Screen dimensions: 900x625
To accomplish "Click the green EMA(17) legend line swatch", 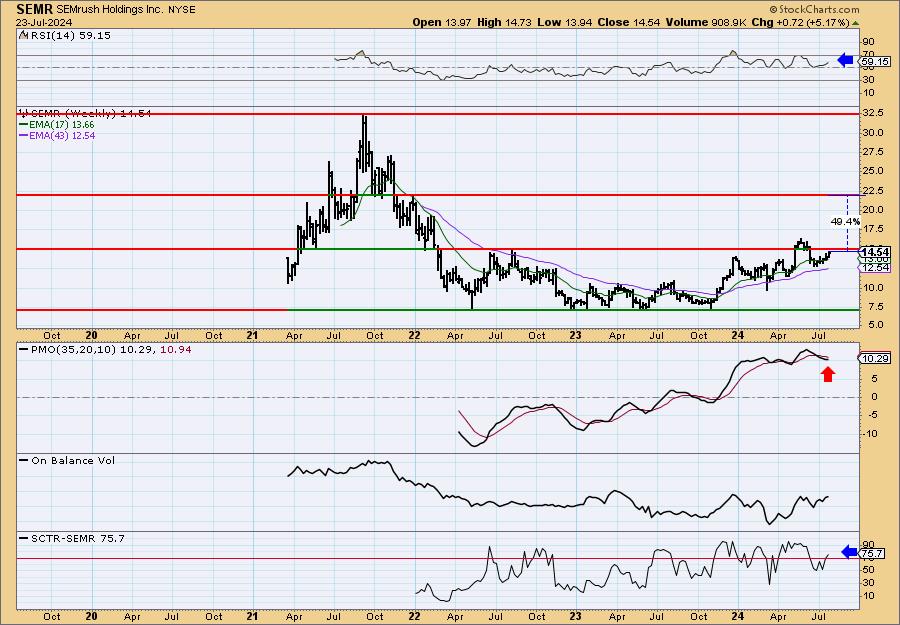I will (x=24, y=125).
